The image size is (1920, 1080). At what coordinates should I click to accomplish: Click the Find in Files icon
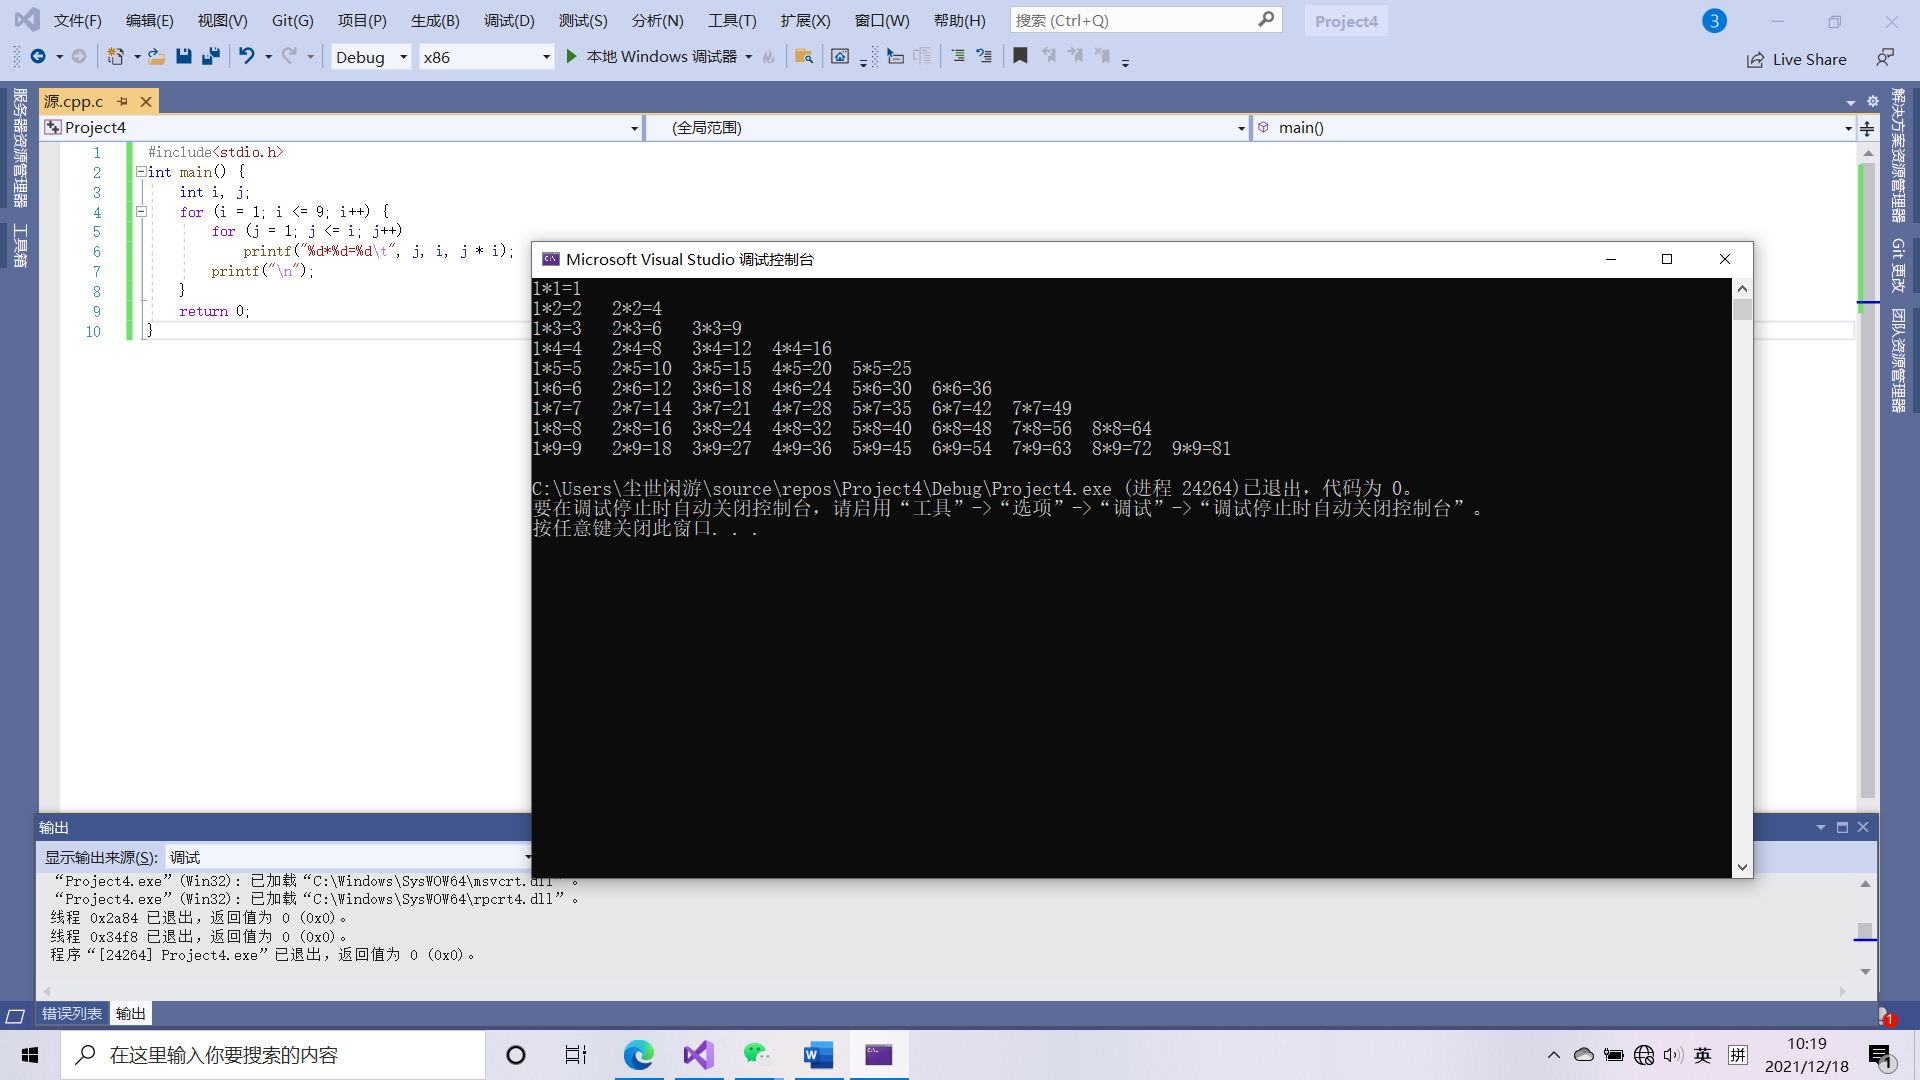[803, 57]
